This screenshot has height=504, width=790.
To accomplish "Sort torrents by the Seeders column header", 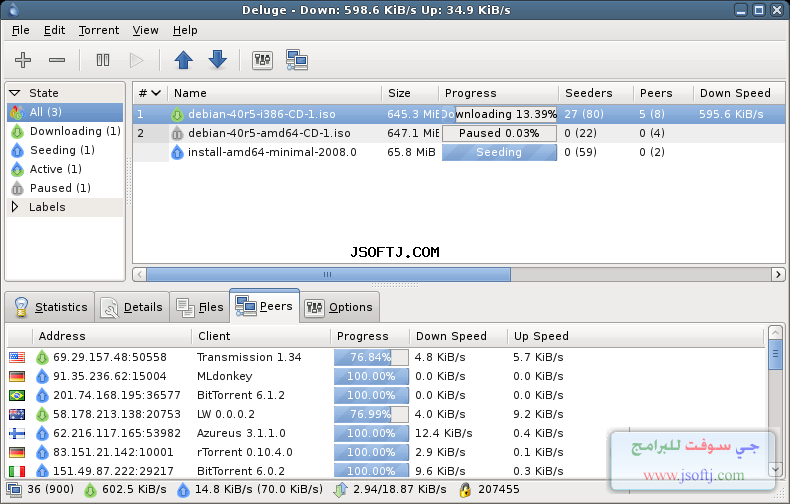I will tap(596, 93).
